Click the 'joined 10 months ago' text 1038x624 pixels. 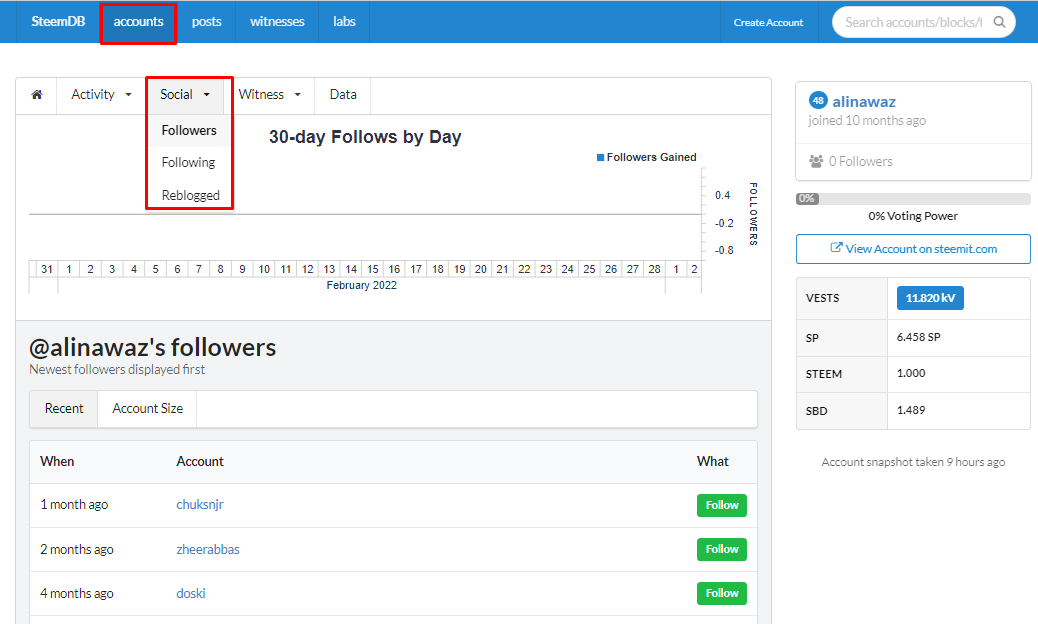[x=867, y=120]
